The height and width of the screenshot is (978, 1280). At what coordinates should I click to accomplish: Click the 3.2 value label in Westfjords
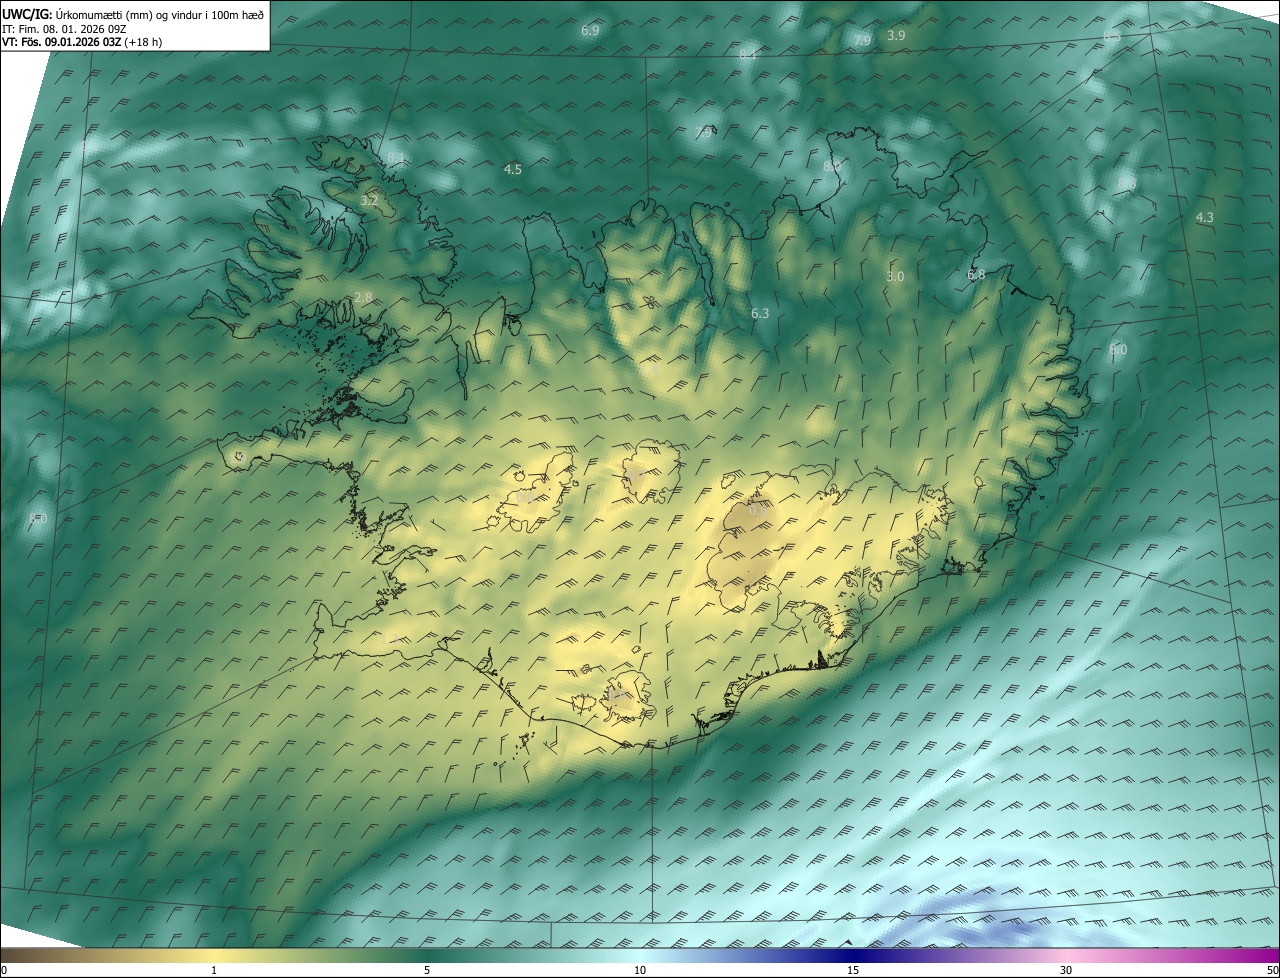[x=369, y=201]
